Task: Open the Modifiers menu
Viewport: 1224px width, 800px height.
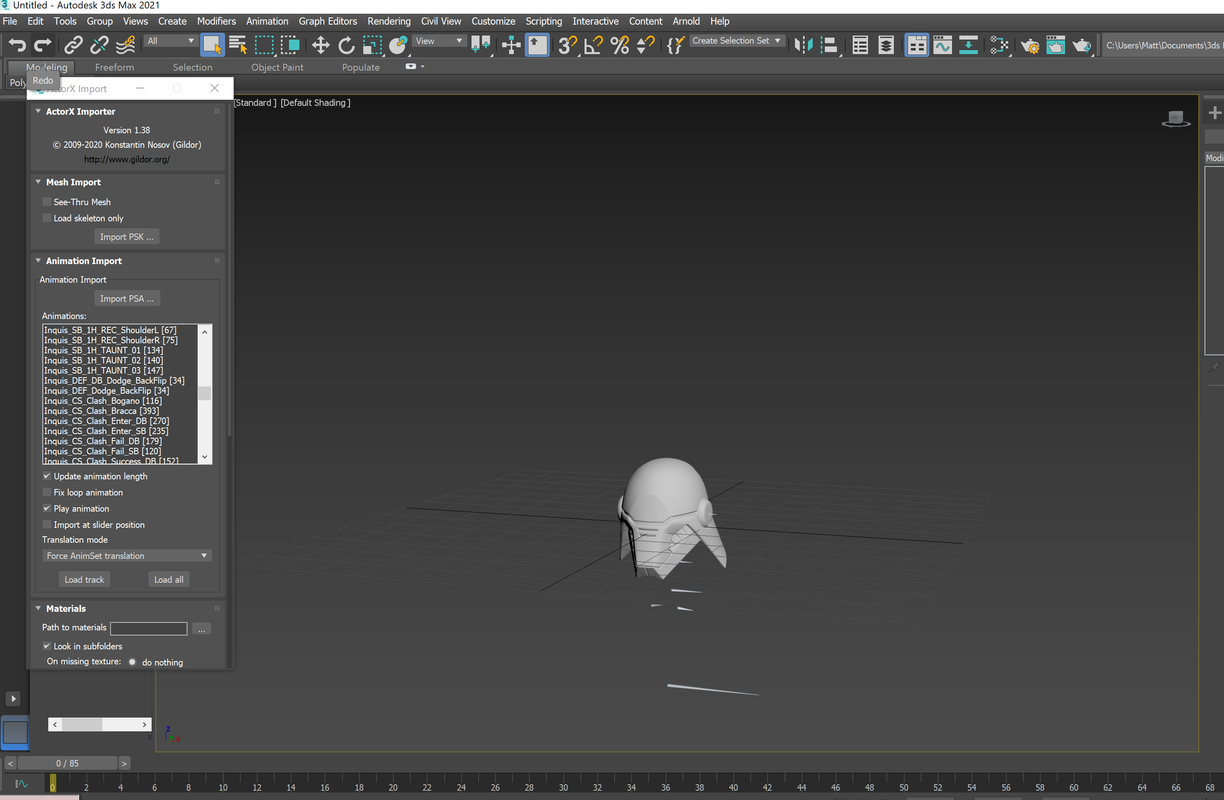Action: [217, 21]
